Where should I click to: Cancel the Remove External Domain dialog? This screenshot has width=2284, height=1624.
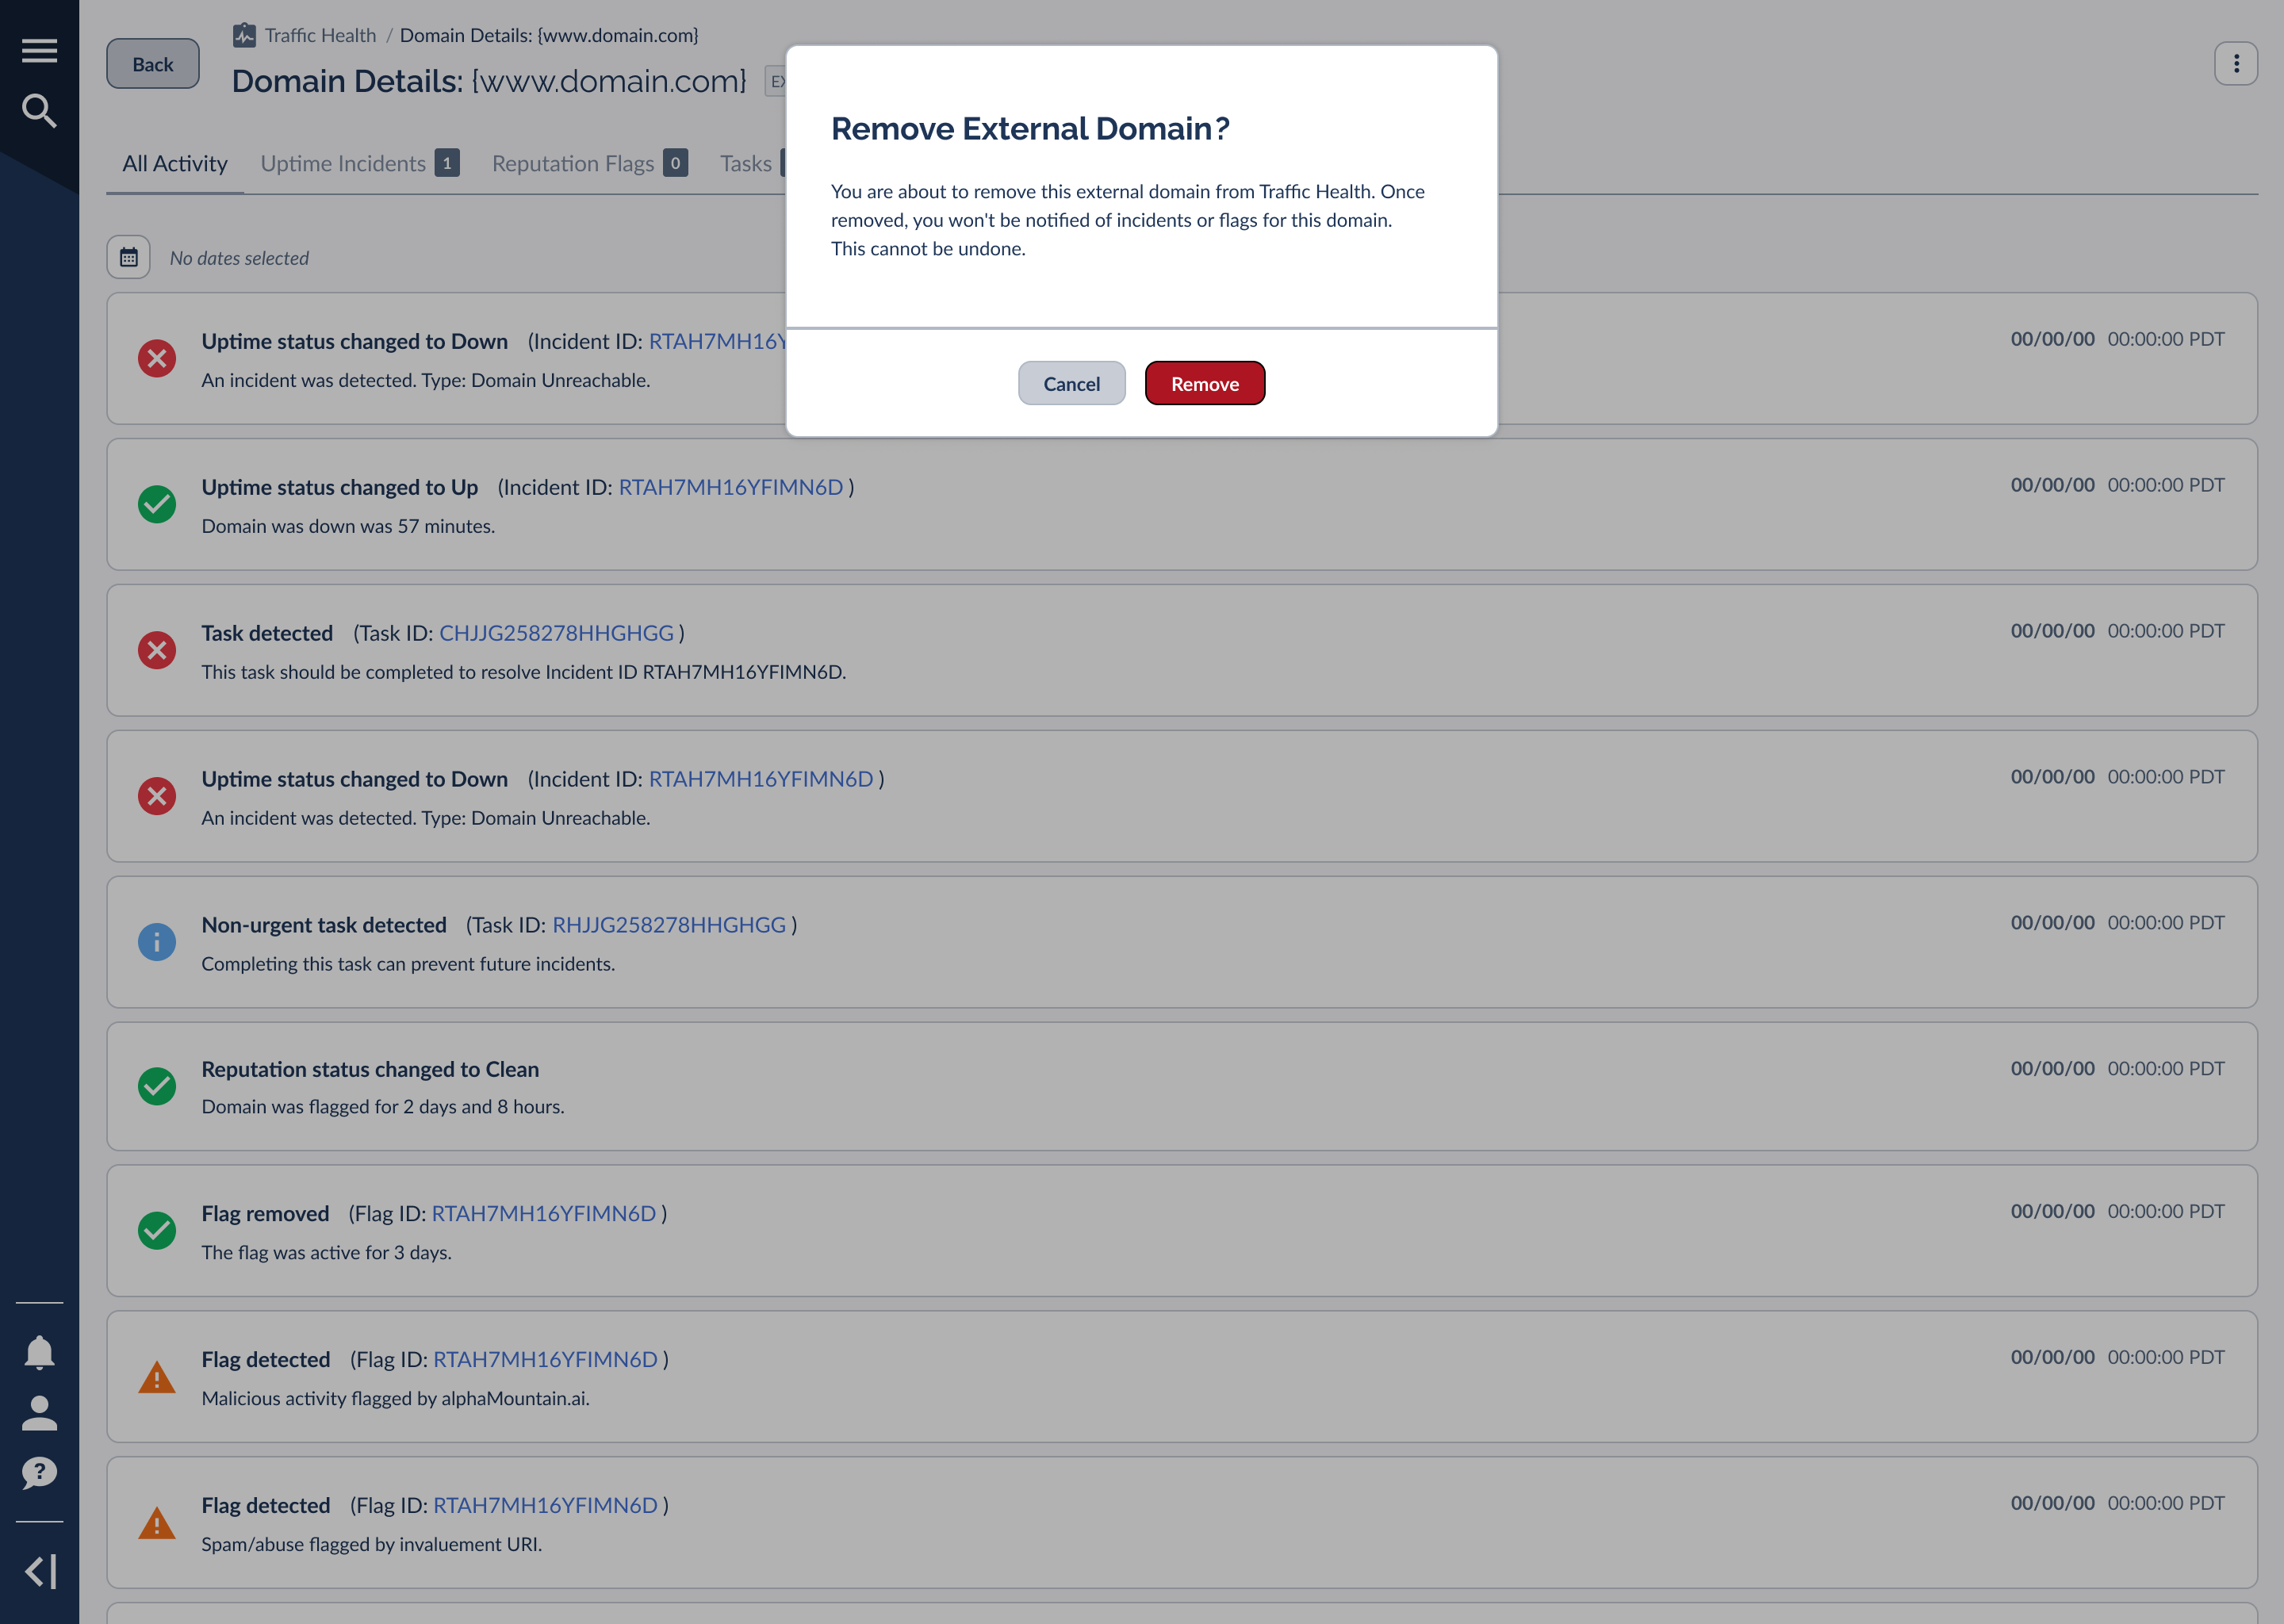pos(1072,383)
